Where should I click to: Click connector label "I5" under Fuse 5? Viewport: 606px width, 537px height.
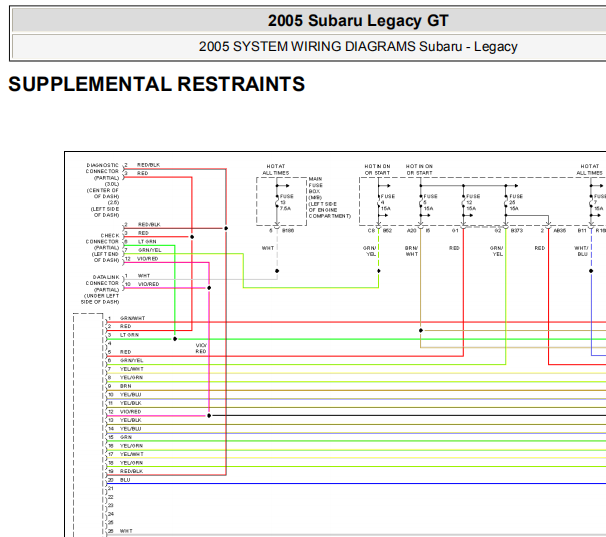tap(427, 231)
